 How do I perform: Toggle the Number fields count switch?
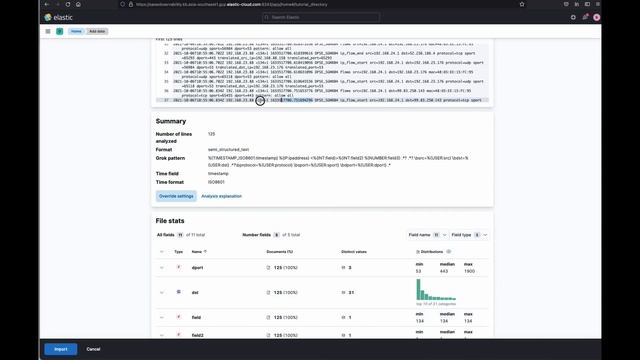(276, 235)
